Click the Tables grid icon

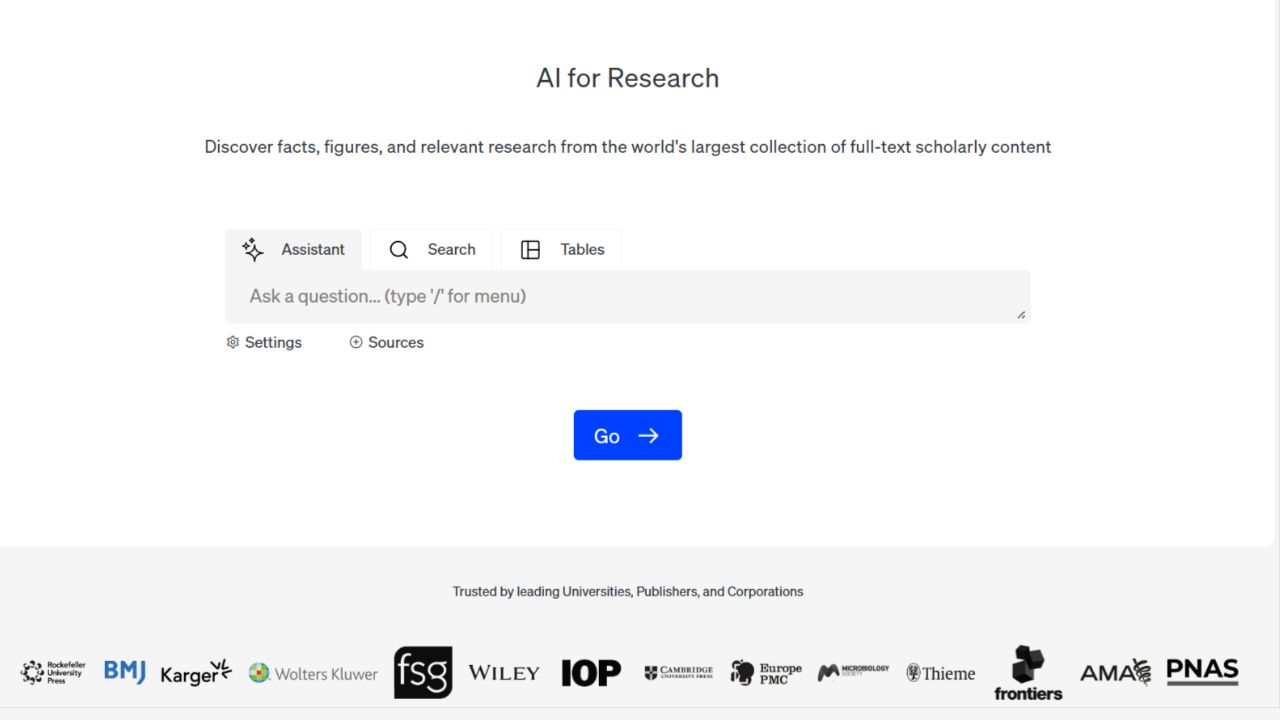531,250
